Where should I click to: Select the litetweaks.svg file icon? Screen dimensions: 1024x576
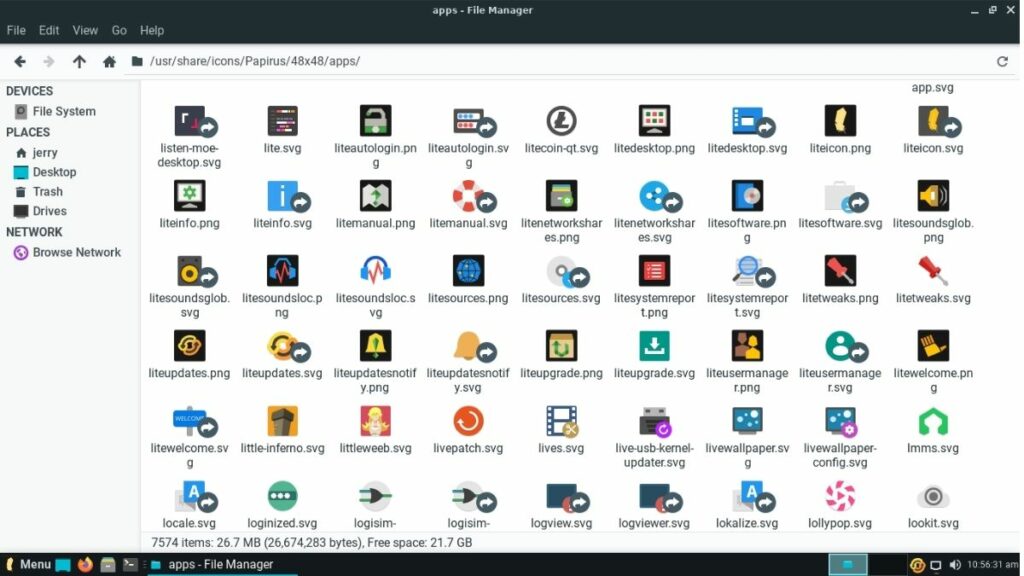[x=933, y=270]
